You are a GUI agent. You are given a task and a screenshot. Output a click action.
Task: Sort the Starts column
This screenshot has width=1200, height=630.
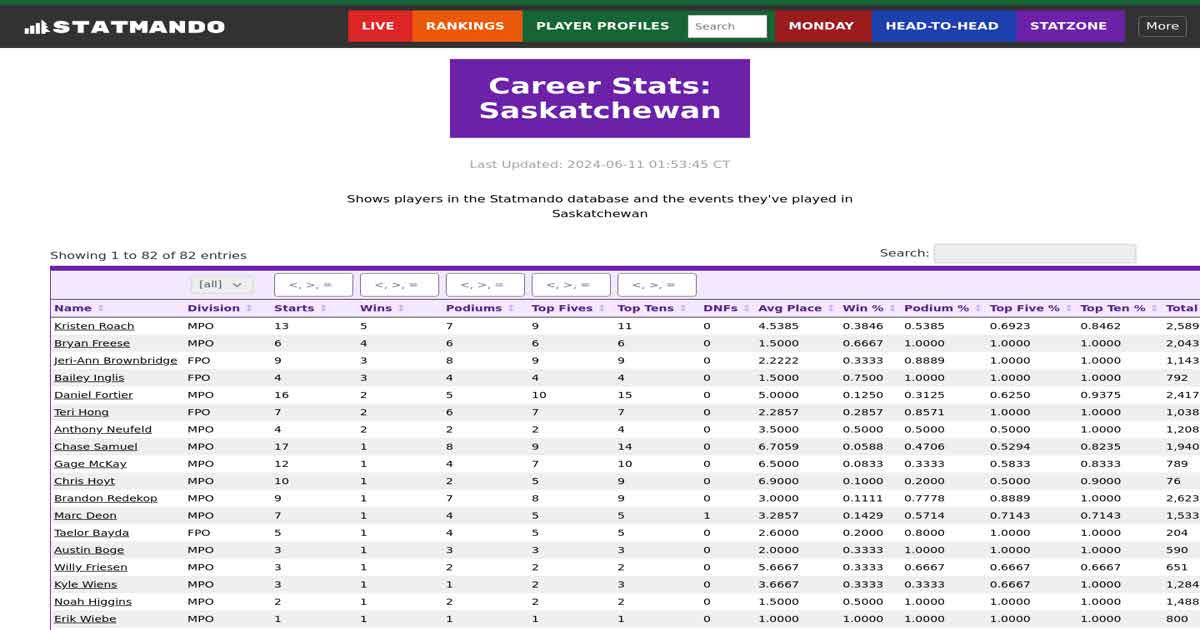[x=325, y=308]
